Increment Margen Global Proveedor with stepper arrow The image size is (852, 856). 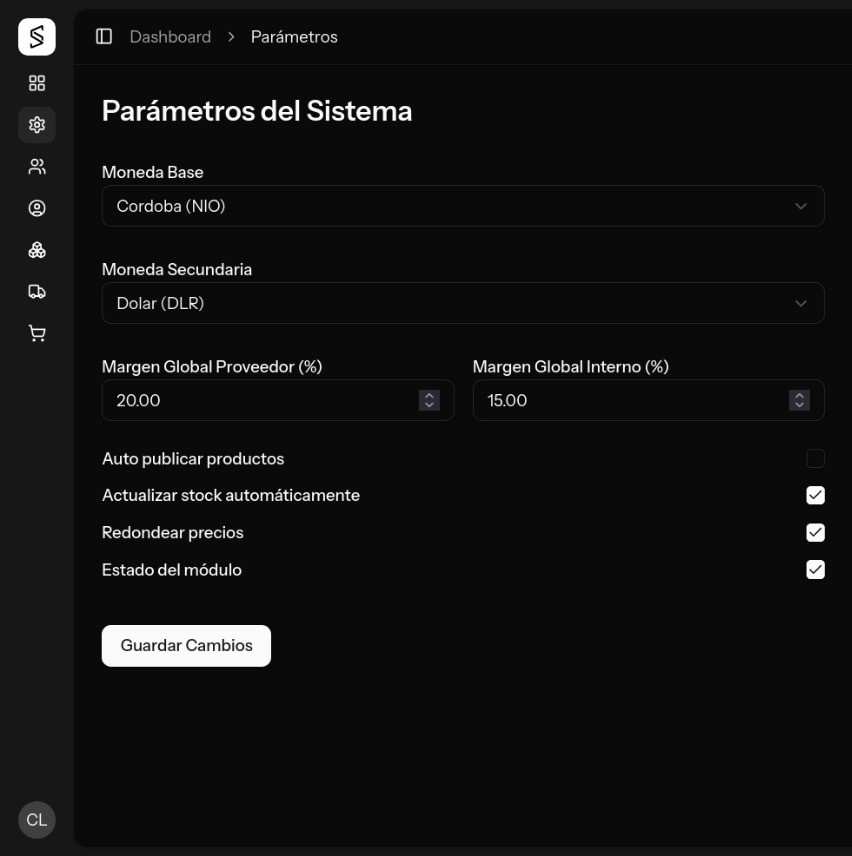[428, 394]
